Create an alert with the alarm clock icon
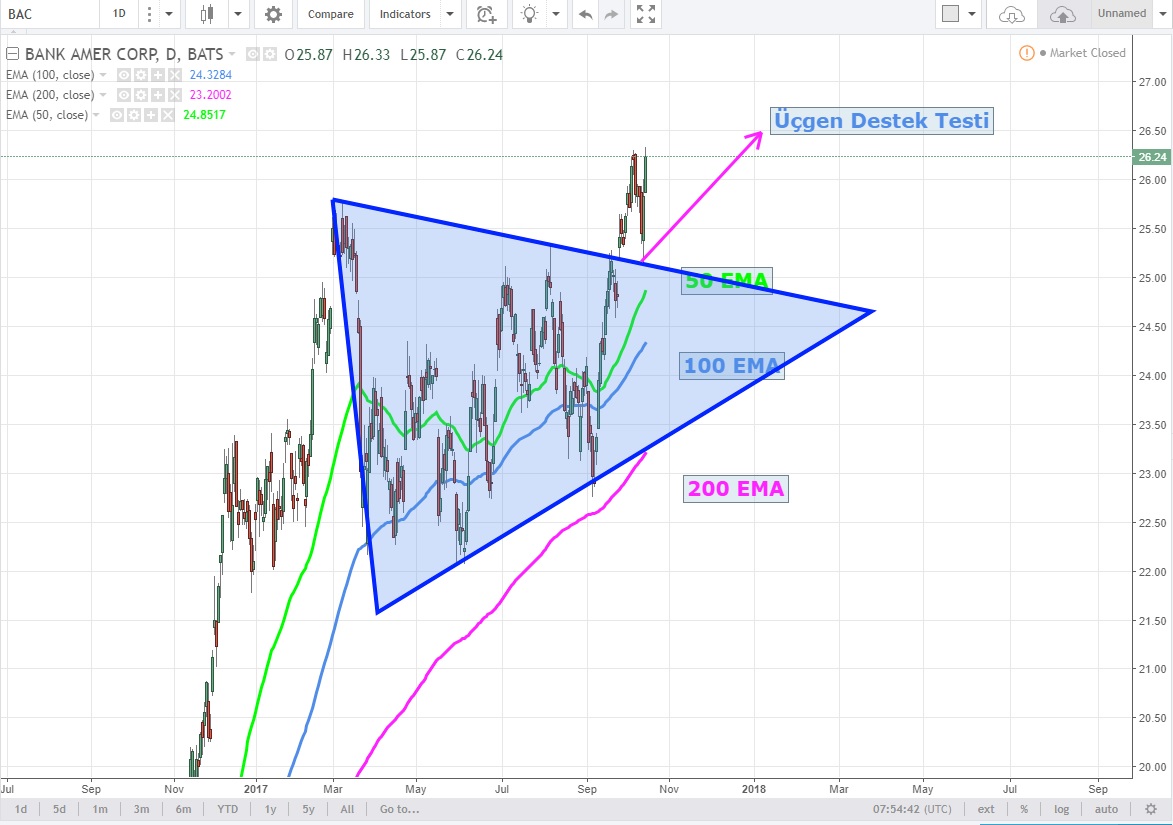The image size is (1173, 825). tap(486, 14)
